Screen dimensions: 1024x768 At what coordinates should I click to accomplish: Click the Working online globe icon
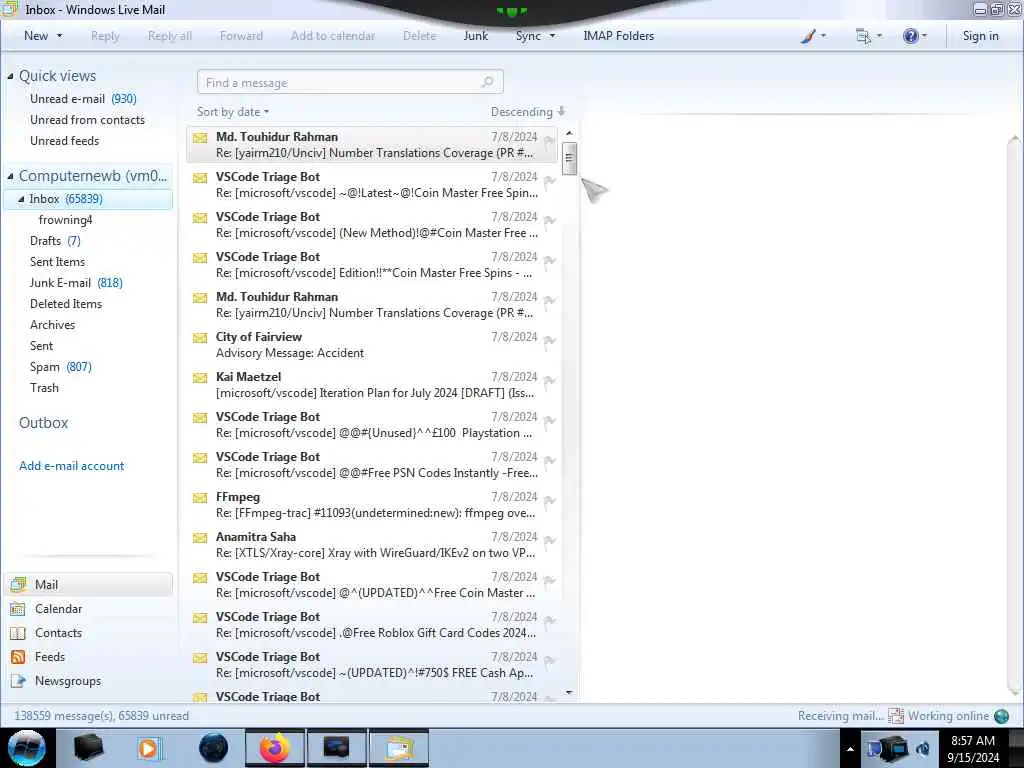[x=1001, y=716]
